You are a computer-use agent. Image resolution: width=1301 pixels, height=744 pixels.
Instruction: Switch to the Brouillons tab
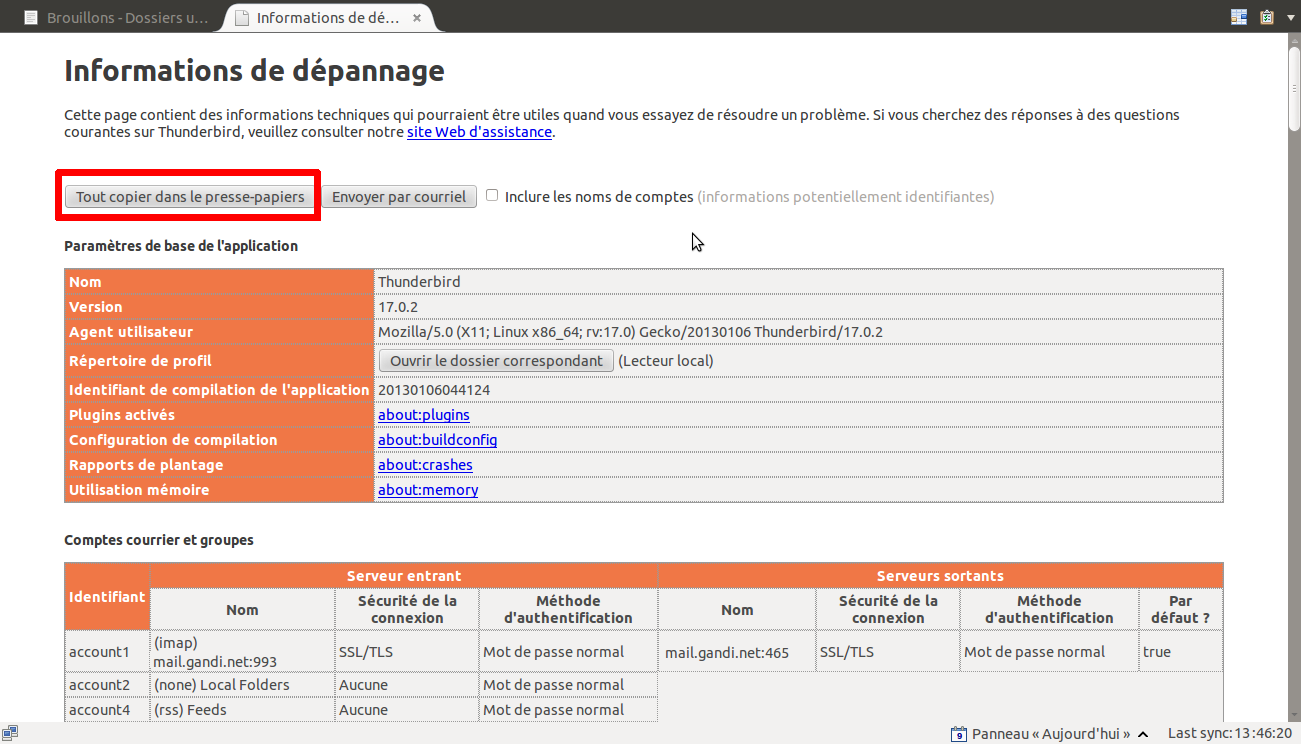coord(117,18)
